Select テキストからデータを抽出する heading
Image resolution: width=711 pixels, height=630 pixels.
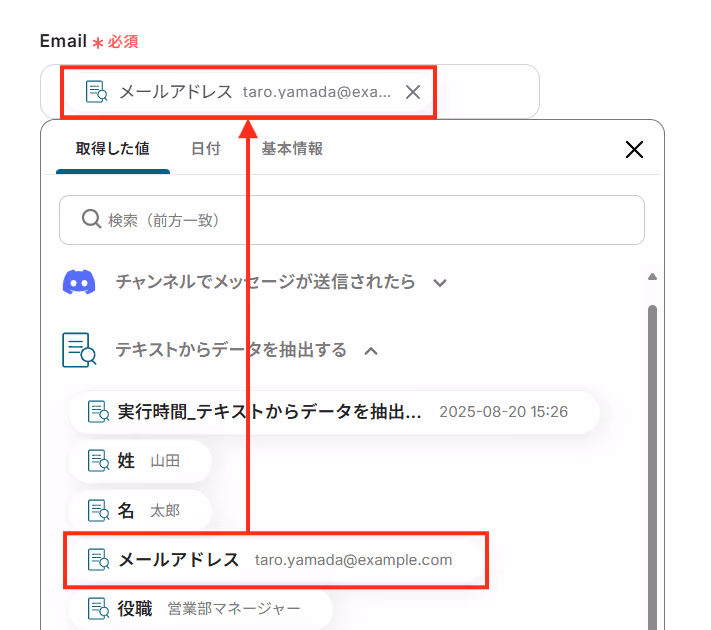tap(231, 350)
